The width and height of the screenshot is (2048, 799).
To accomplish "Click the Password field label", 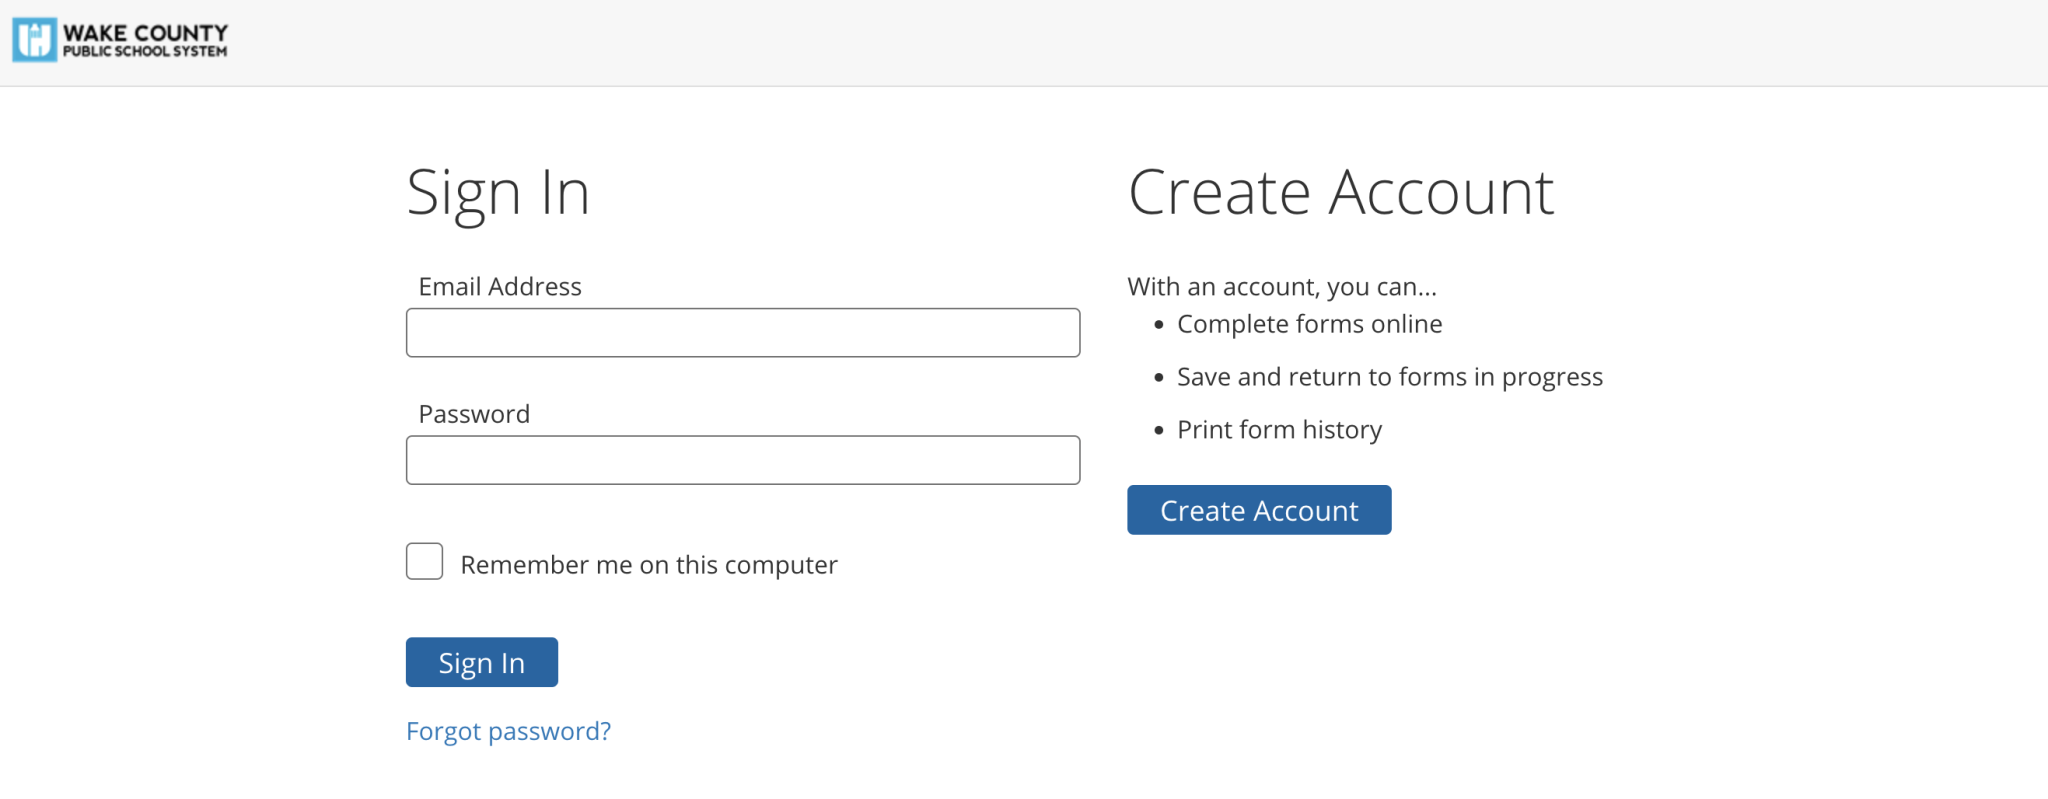I will (x=474, y=414).
